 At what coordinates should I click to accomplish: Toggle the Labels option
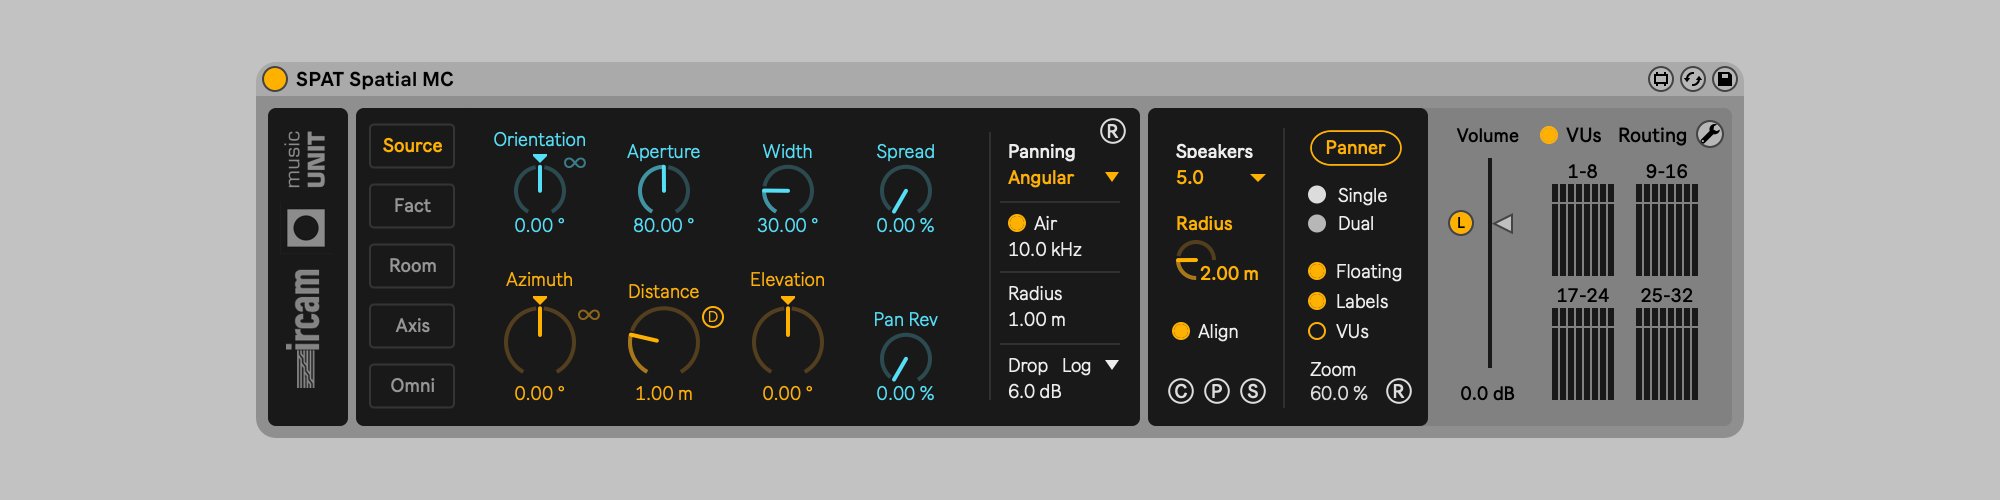pos(1317,301)
